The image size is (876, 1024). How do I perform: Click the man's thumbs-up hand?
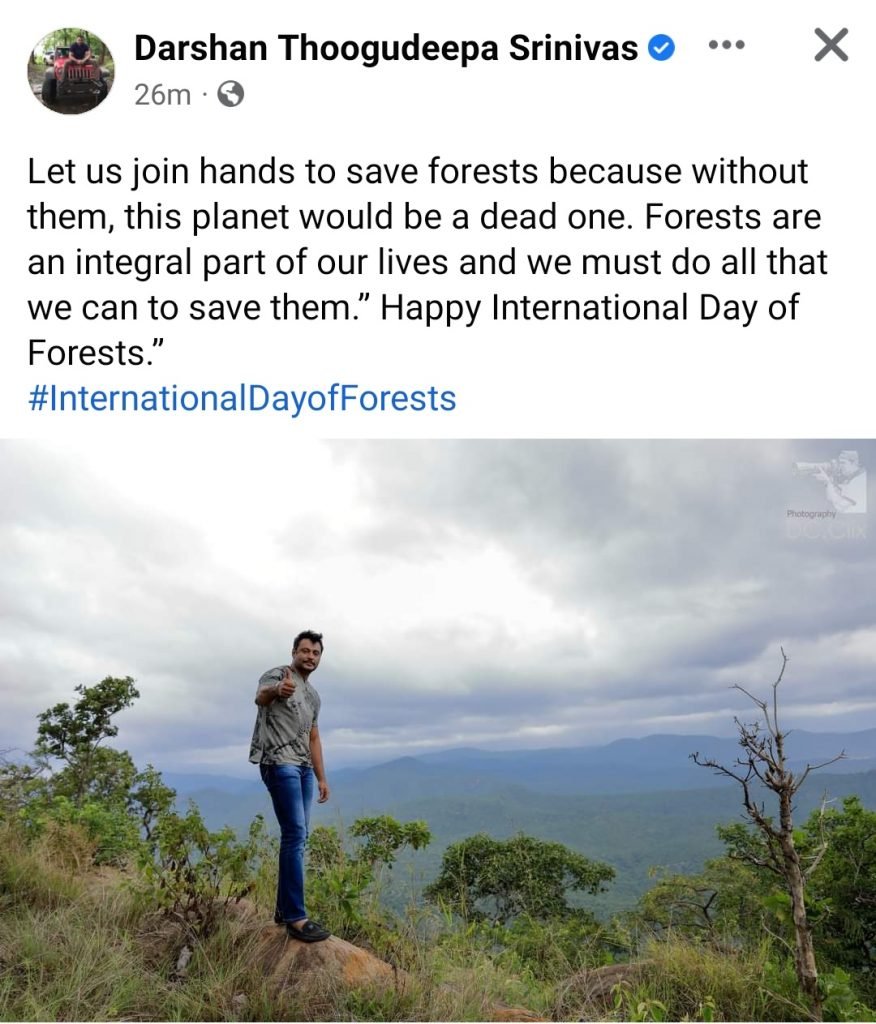pos(285,686)
